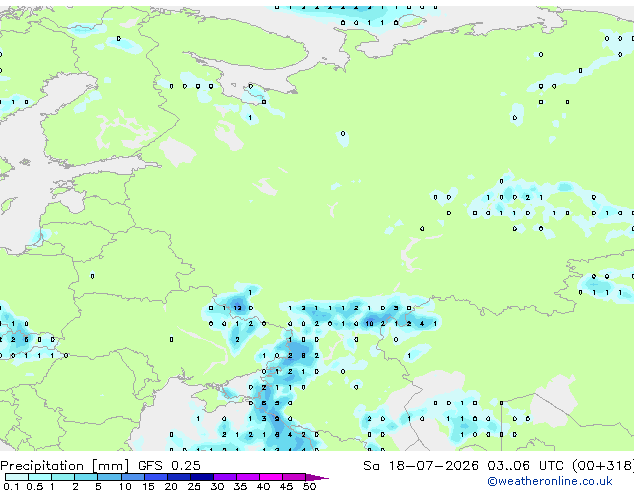Click the '40' legend value
The width and height of the screenshot is (634, 490).
(x=263, y=486)
